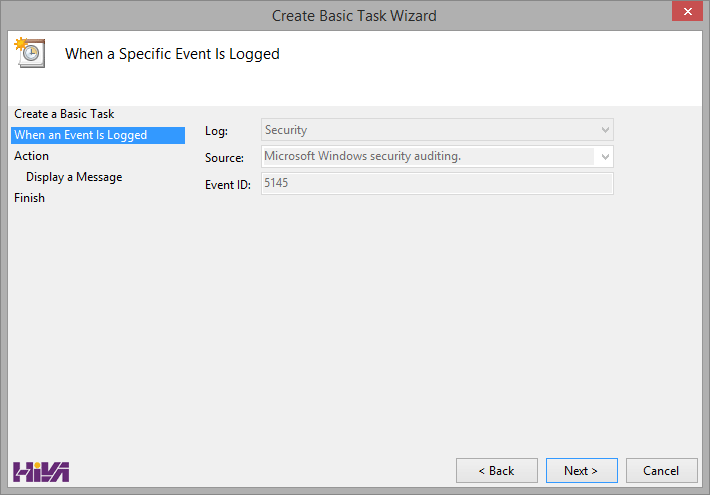Screen dimensions: 710x495
Task: Click the Event ID field containing 5145
Action: pyautogui.click(x=436, y=183)
